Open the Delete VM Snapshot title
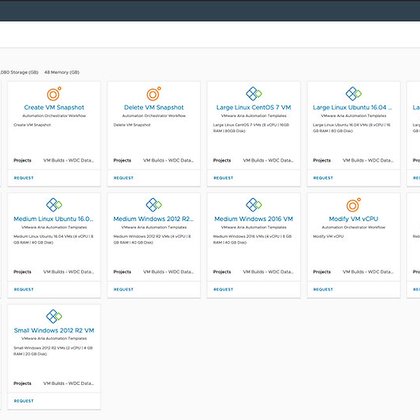 154,107
